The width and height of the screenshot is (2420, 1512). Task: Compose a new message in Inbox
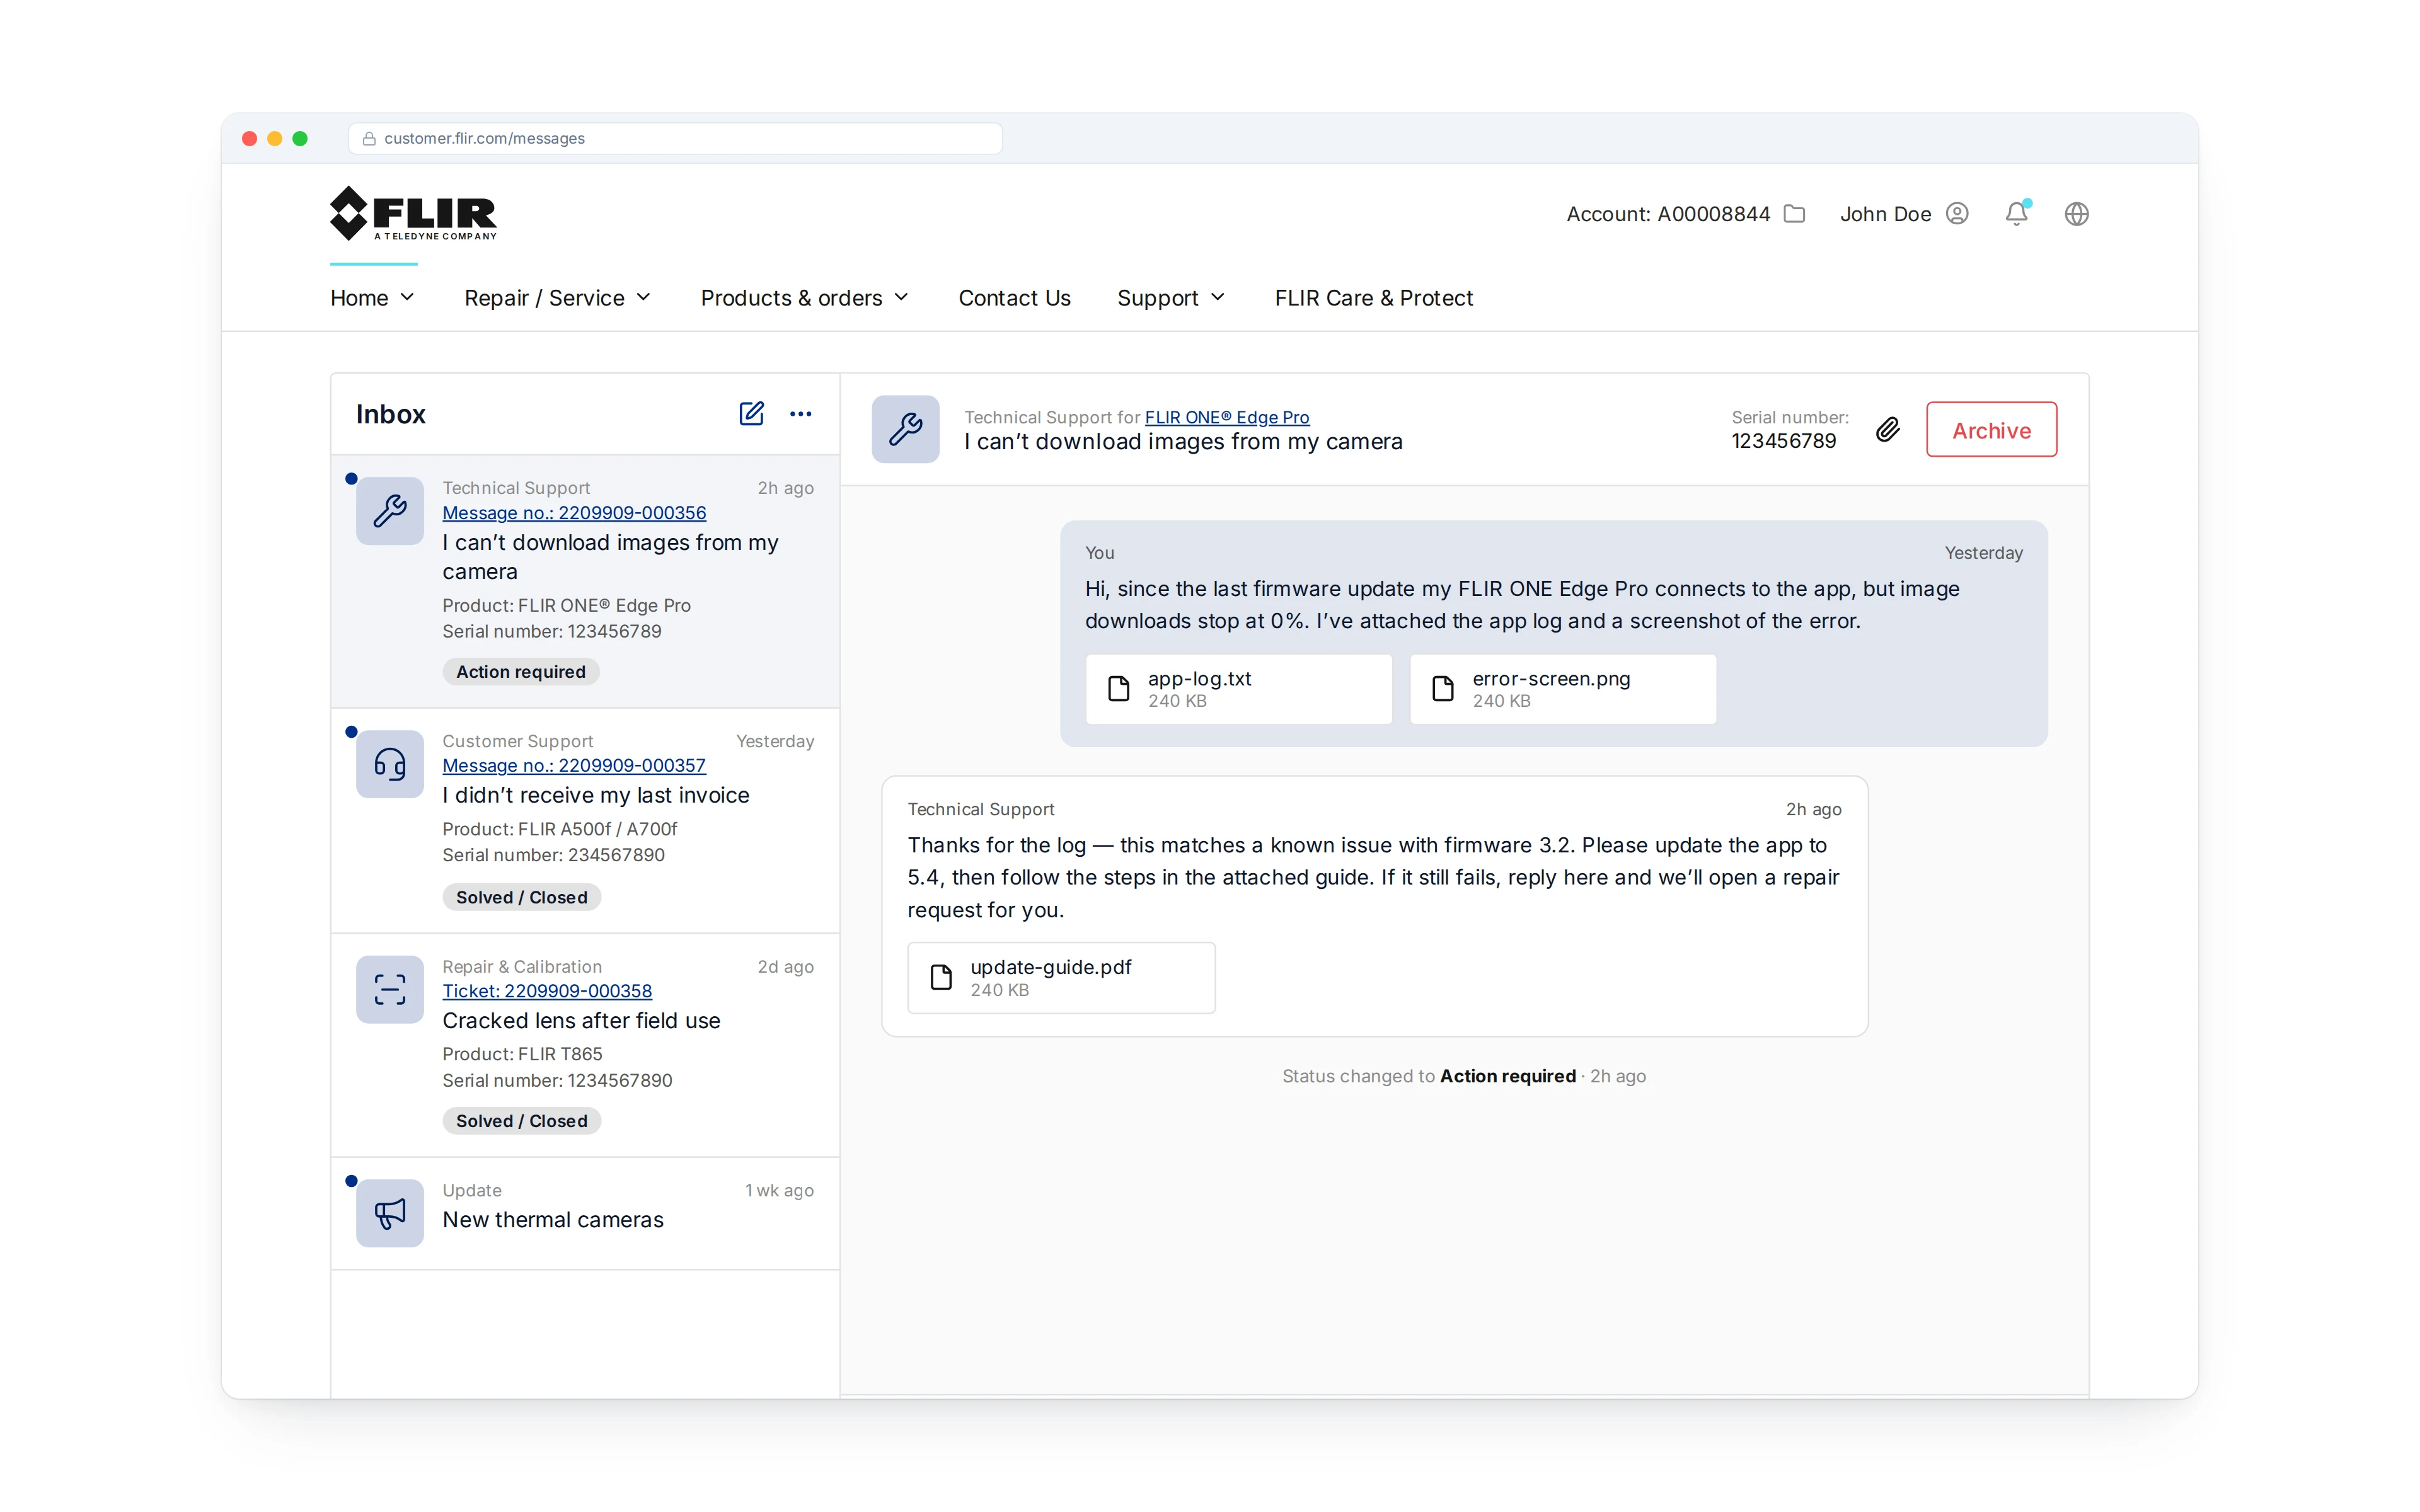[751, 414]
